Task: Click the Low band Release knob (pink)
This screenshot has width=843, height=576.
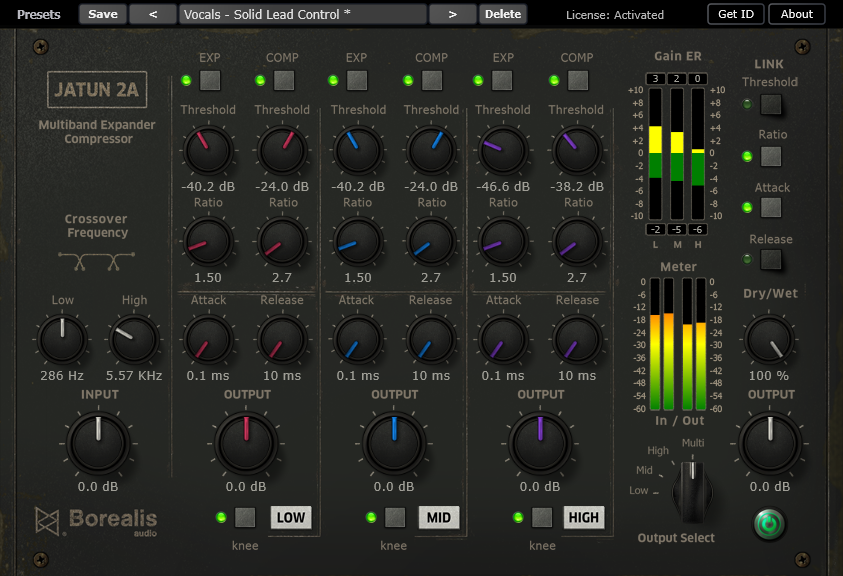Action: click(282, 340)
